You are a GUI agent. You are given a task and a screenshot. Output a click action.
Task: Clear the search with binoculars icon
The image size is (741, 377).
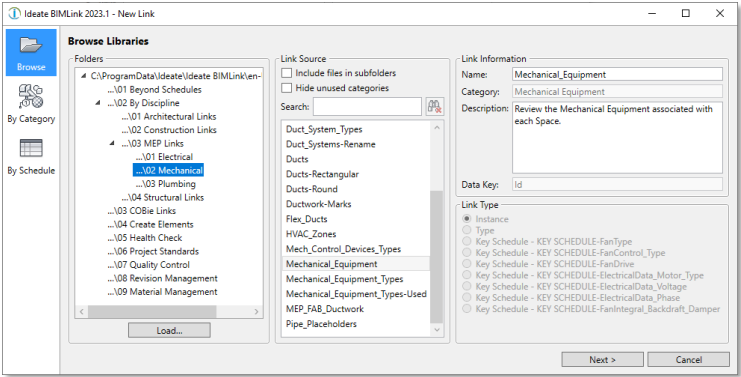[434, 106]
